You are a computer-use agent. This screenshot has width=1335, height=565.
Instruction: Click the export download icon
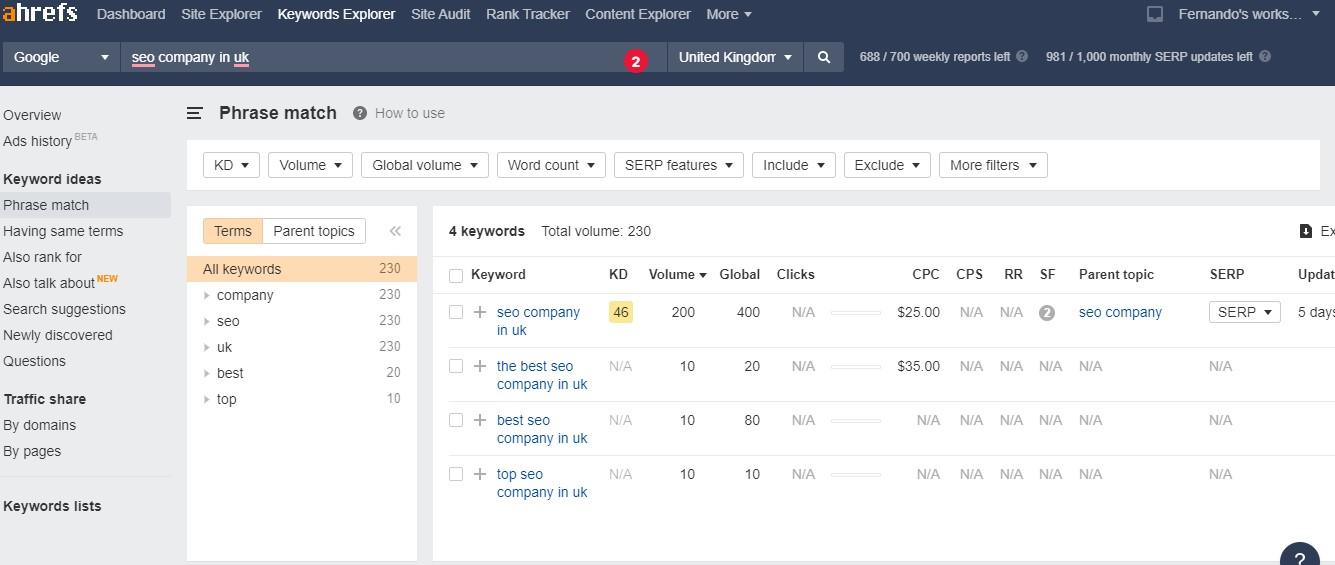pyautogui.click(x=1305, y=231)
